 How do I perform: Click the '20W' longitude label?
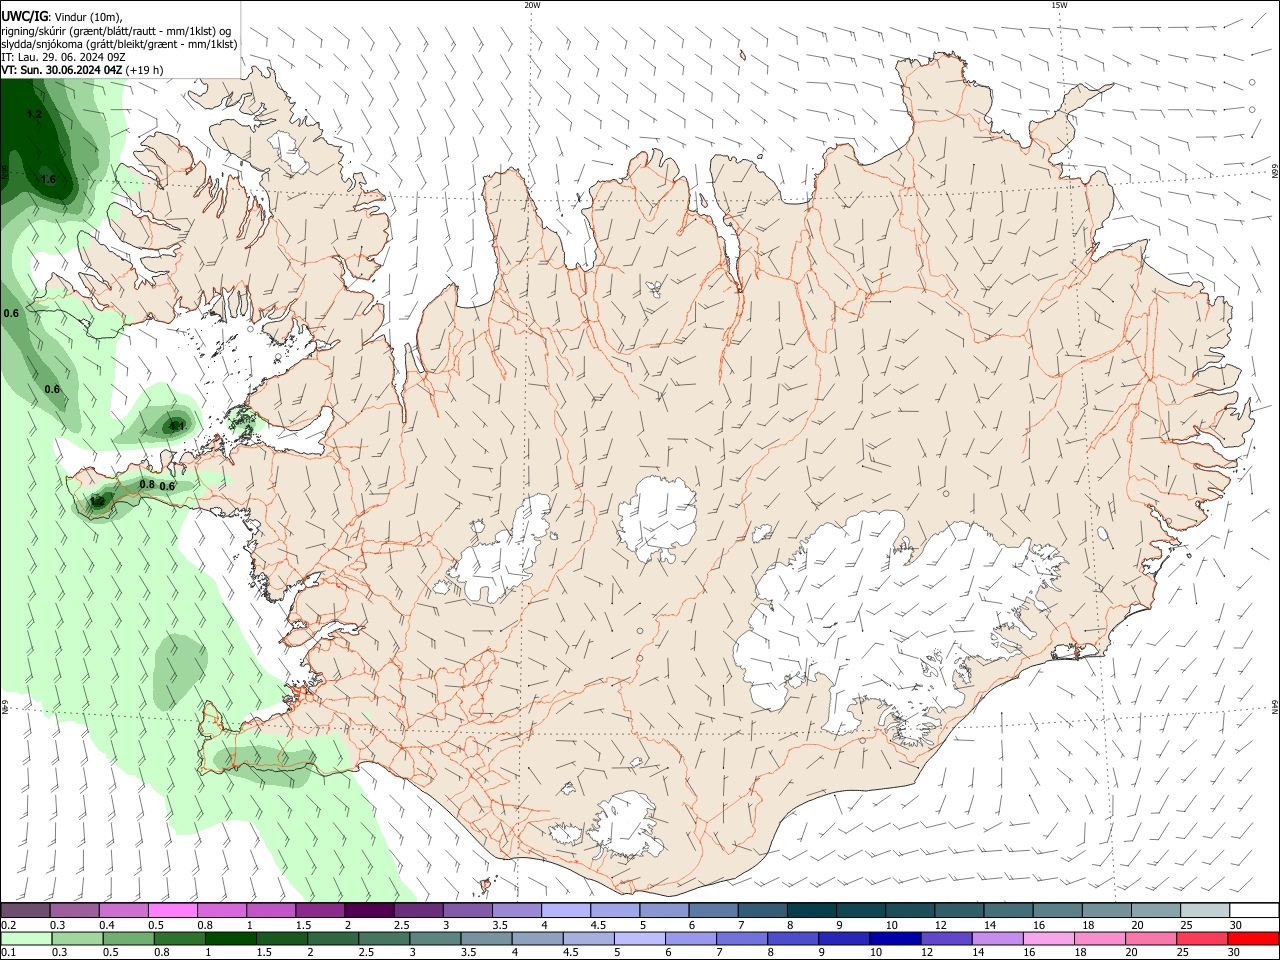coord(532,5)
